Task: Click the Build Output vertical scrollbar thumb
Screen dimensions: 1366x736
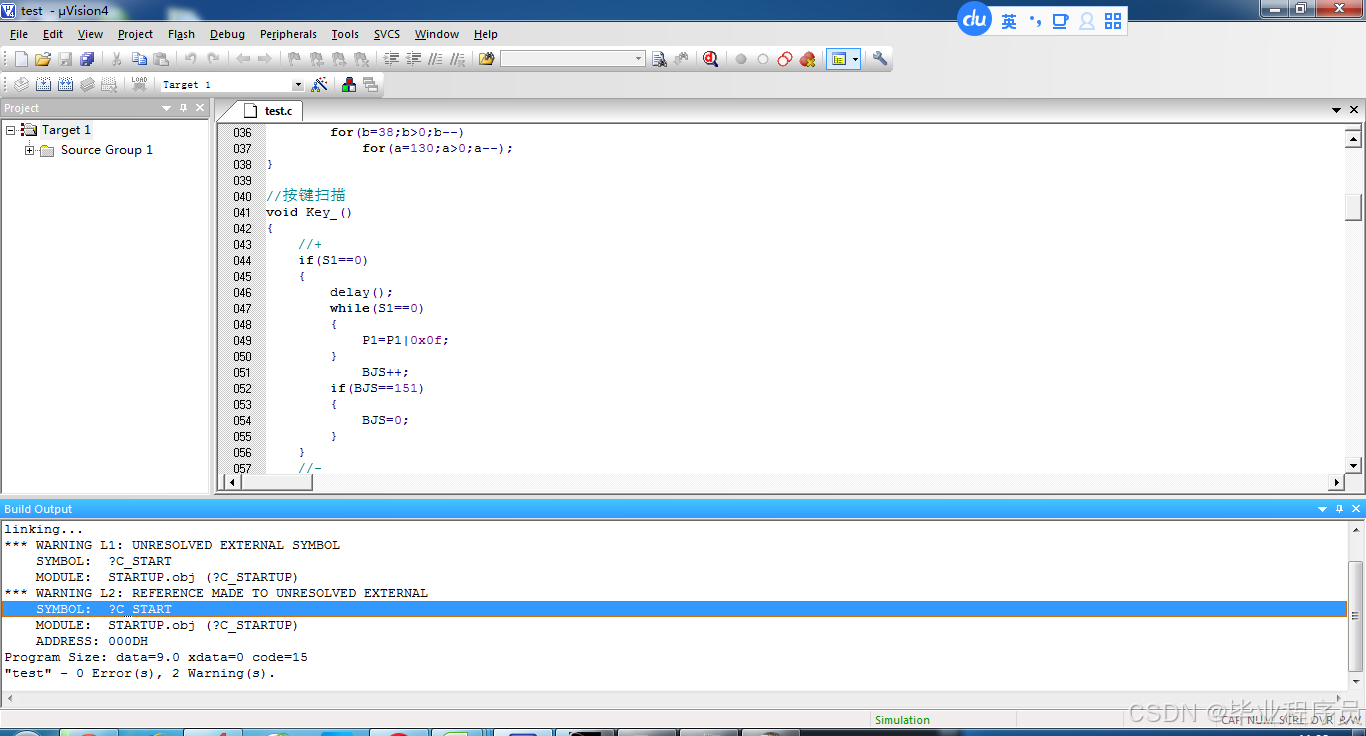Action: click(x=1356, y=615)
